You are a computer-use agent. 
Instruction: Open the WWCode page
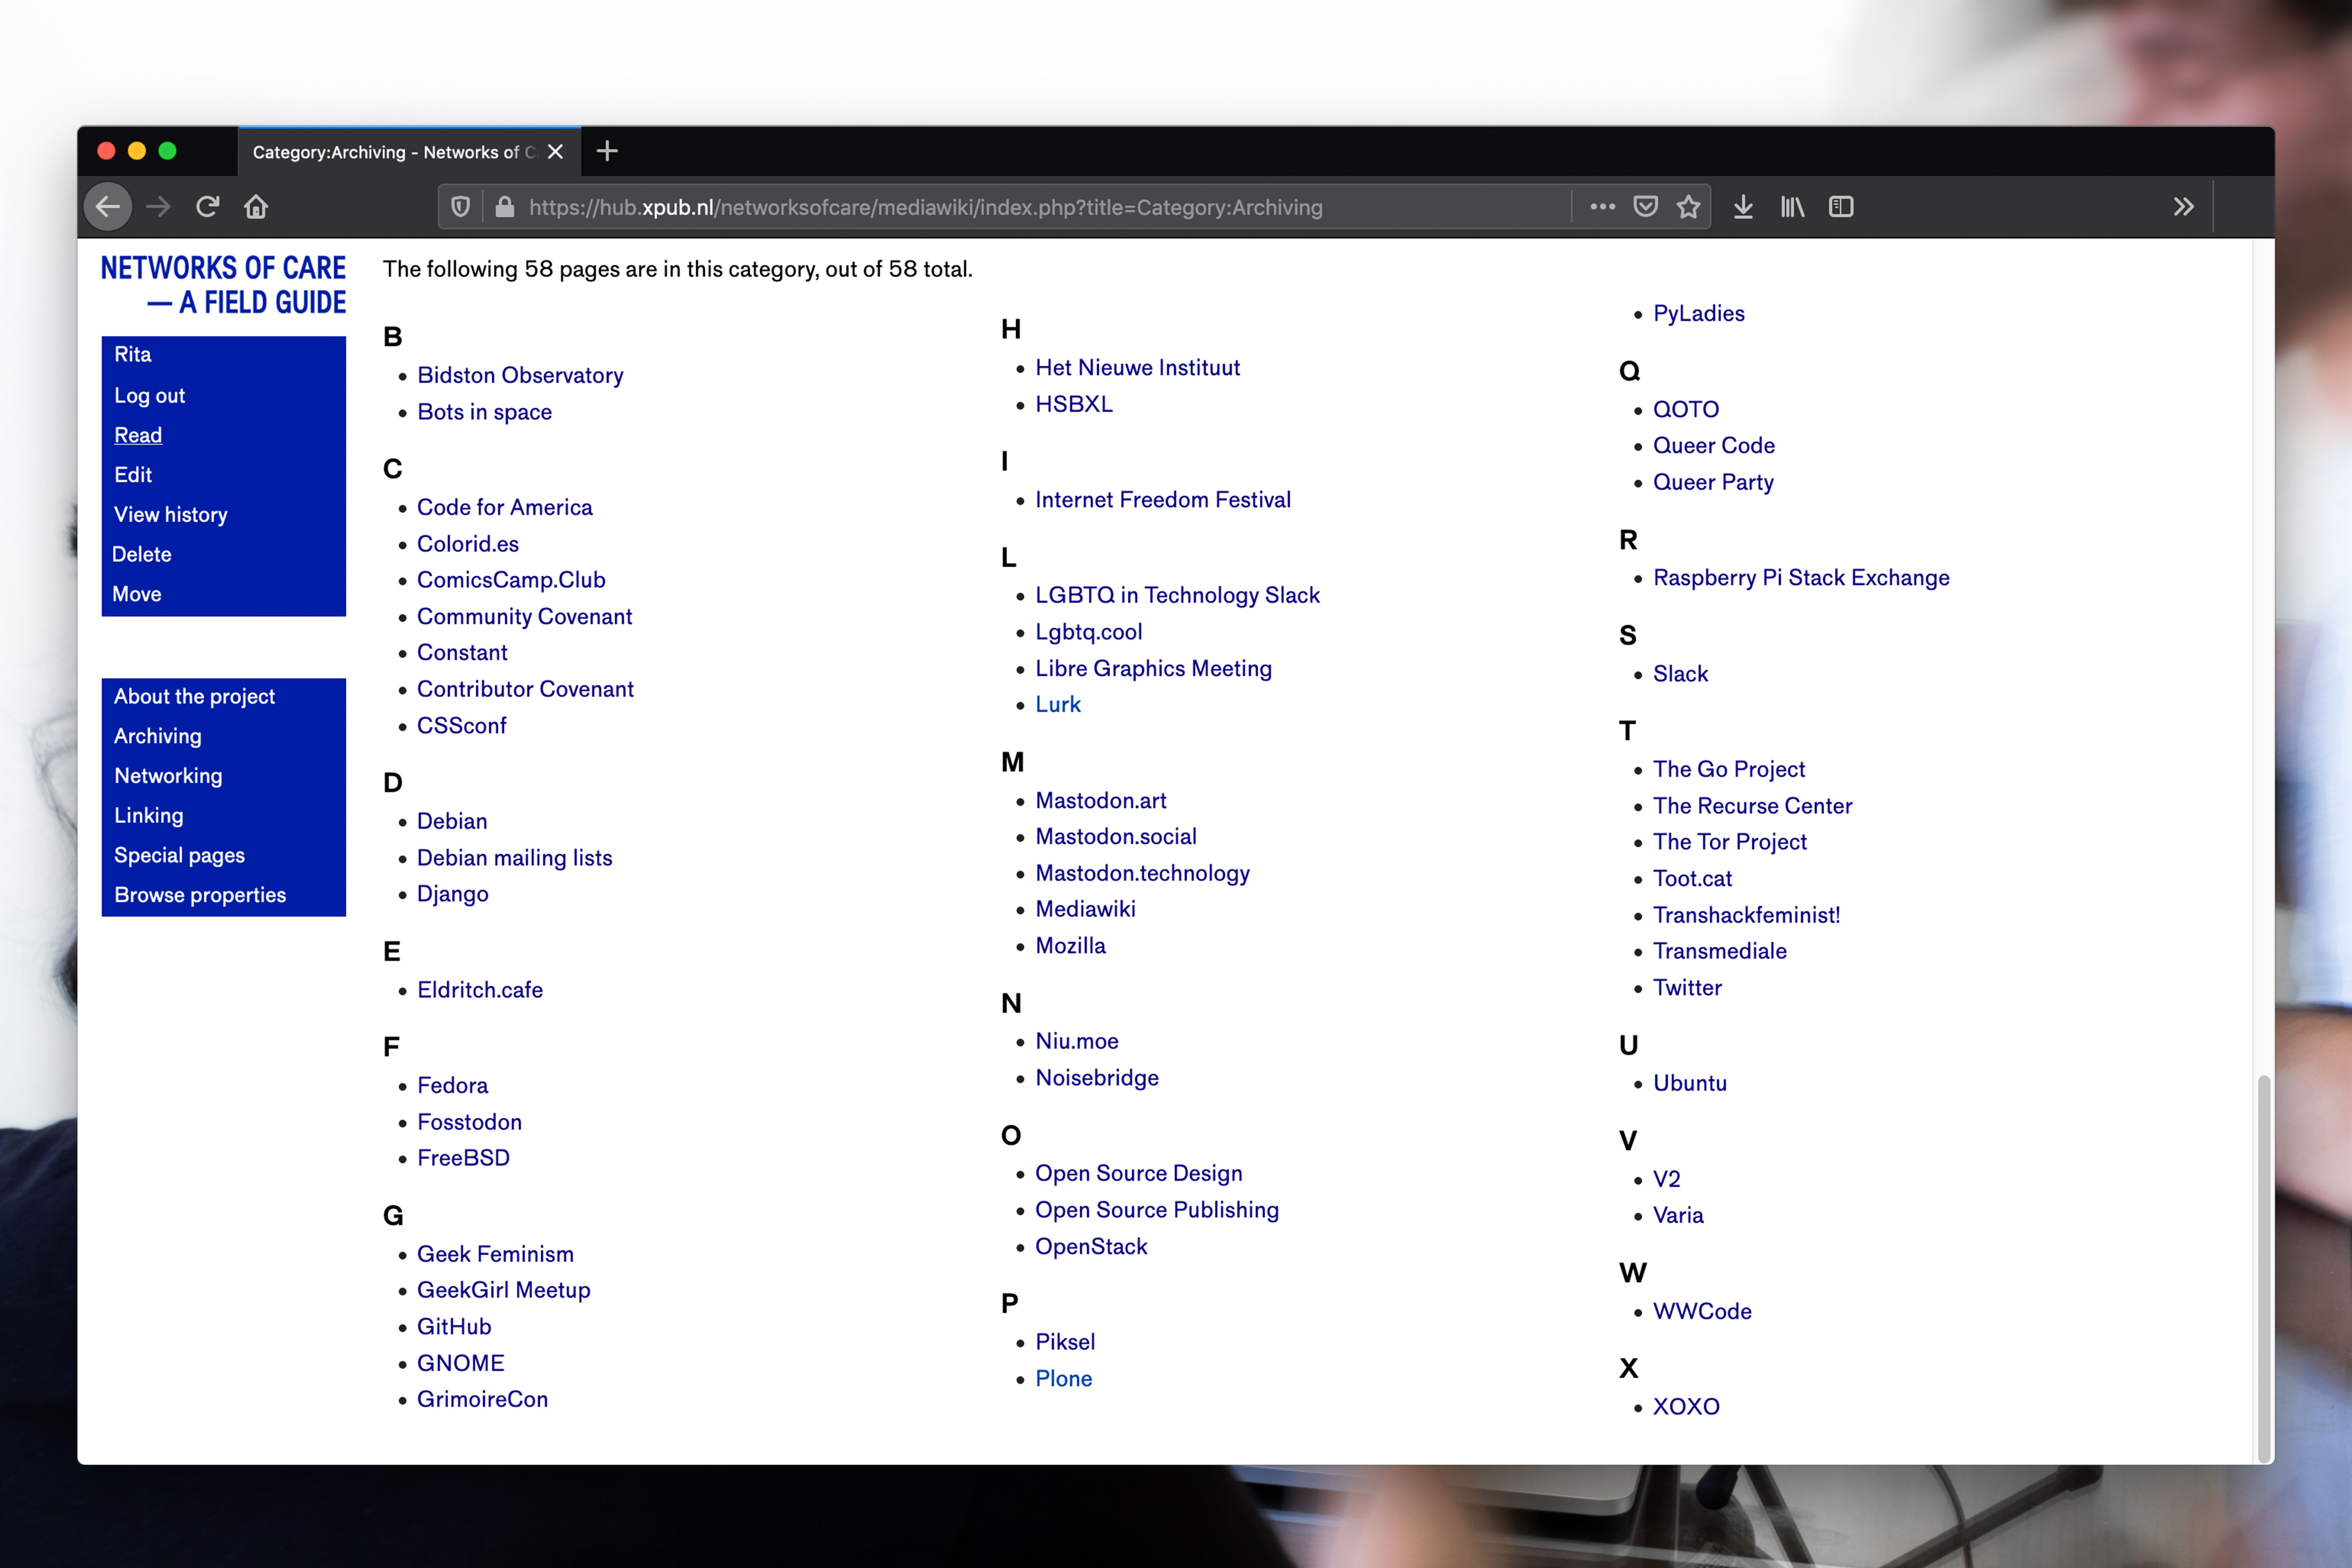[x=1702, y=1311]
